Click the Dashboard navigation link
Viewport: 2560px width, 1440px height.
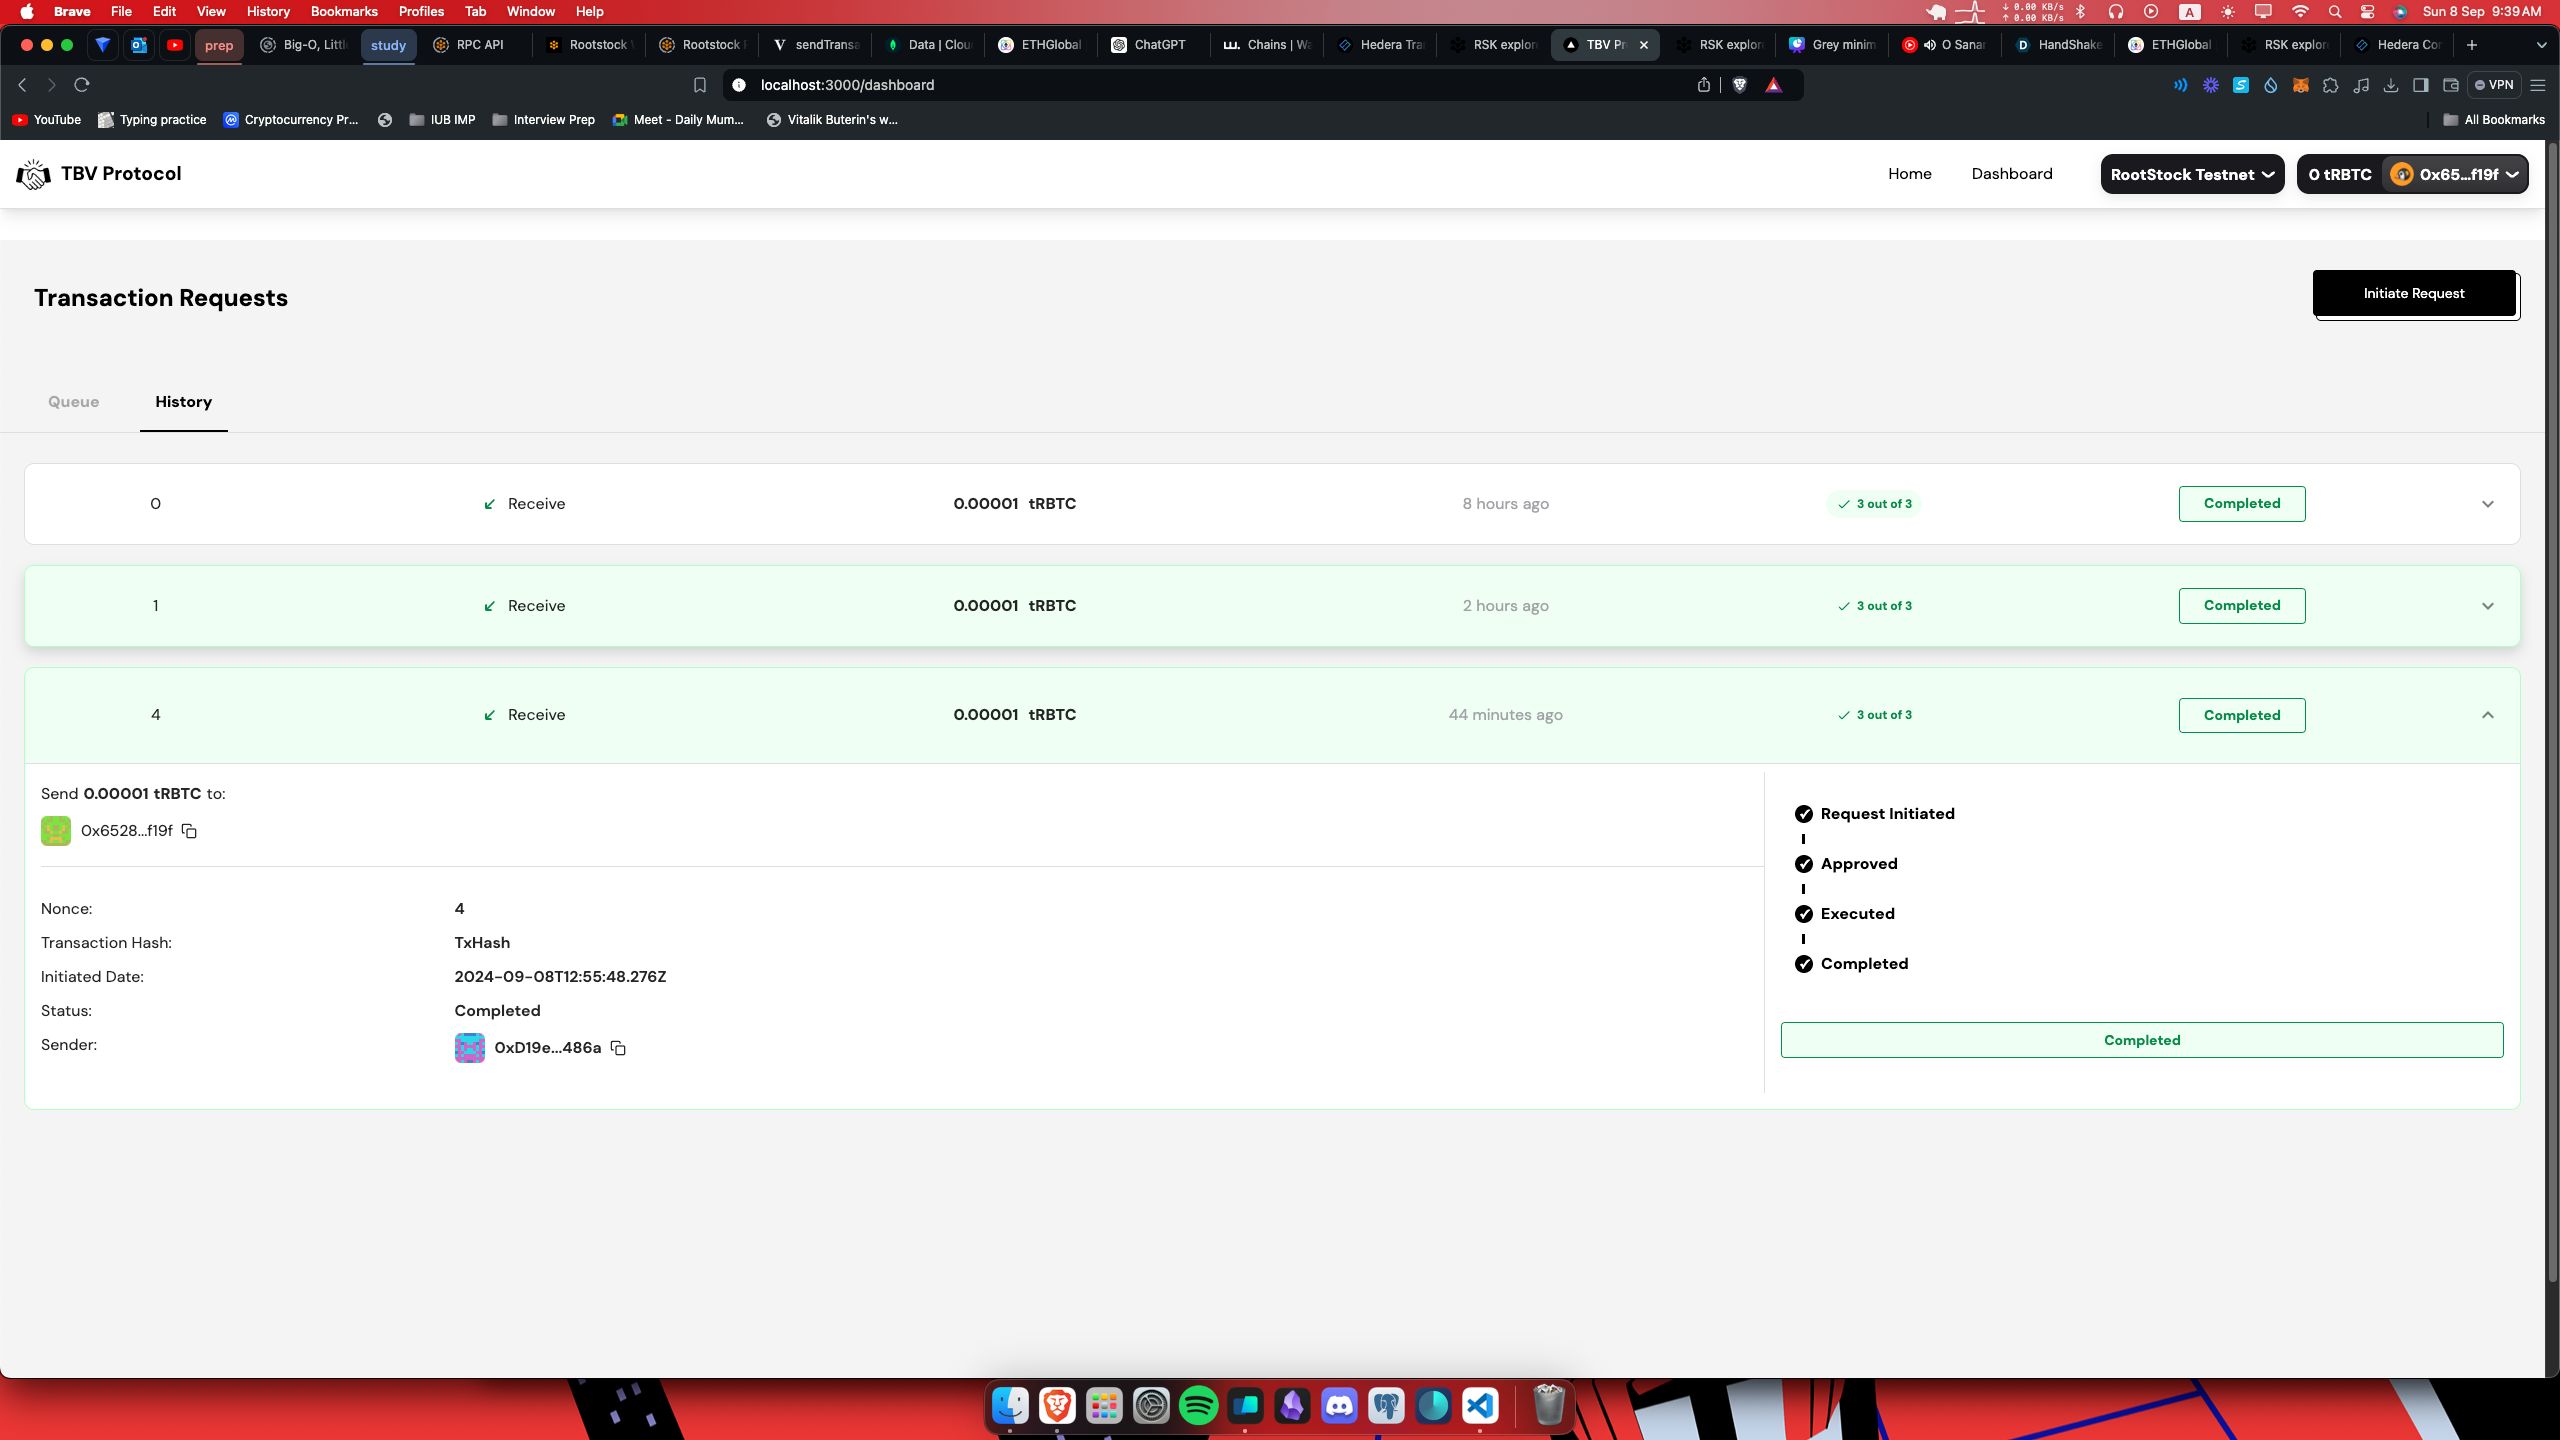click(x=2011, y=174)
